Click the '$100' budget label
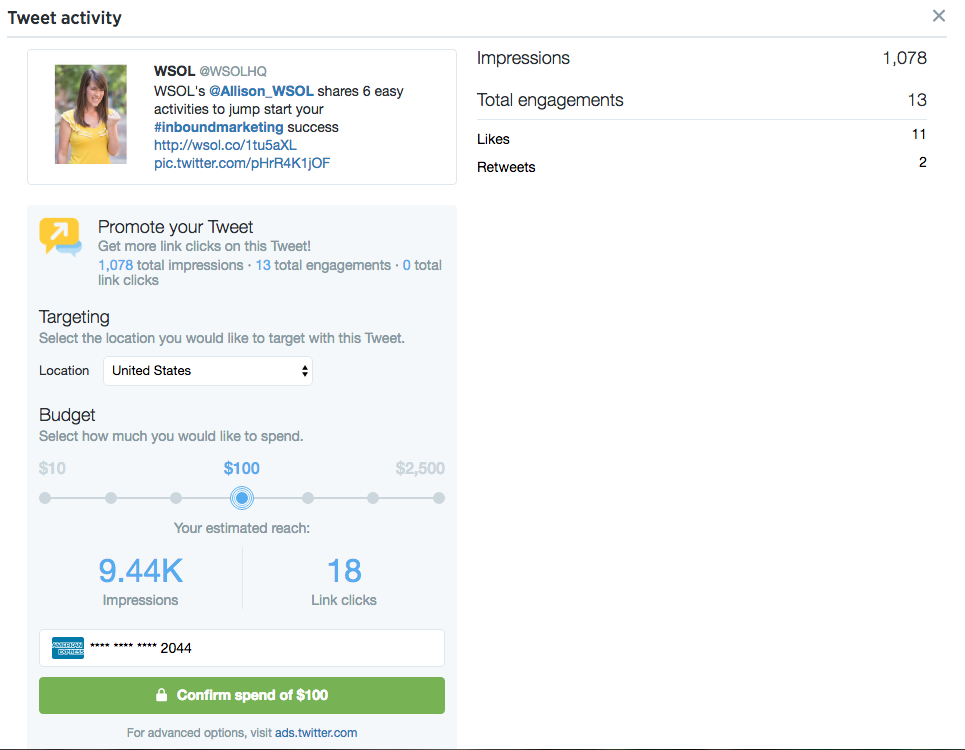This screenshot has width=965, height=750. pos(242,468)
